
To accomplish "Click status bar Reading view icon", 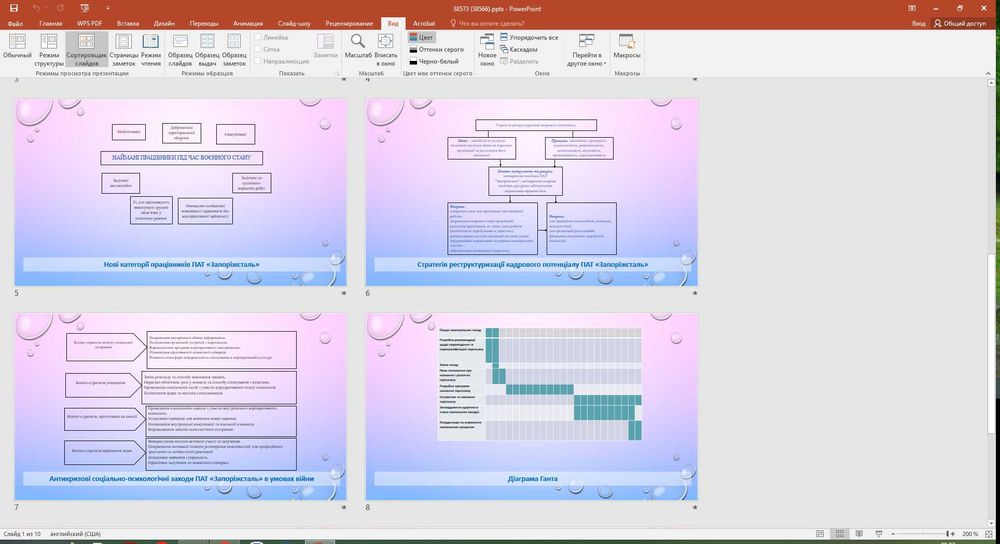I will pos(859,534).
